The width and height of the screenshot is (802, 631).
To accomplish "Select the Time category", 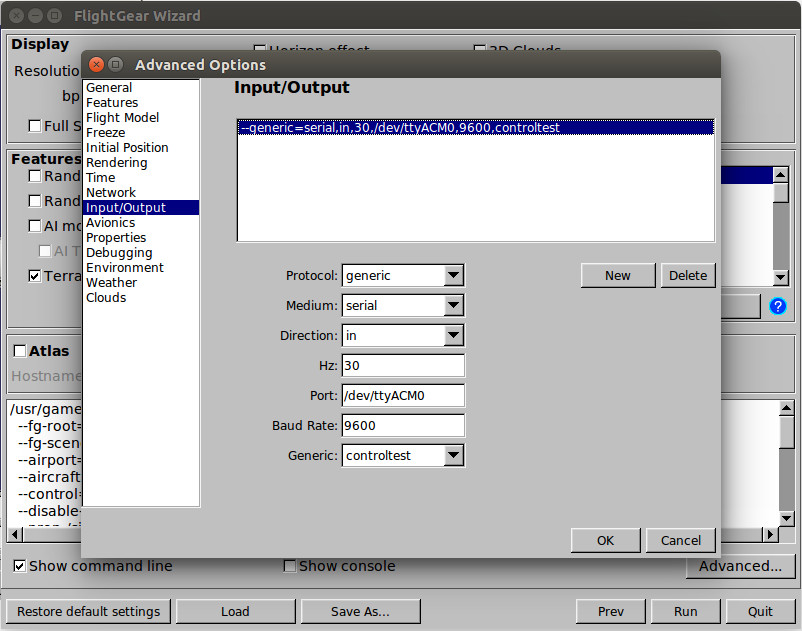I will [100, 177].
